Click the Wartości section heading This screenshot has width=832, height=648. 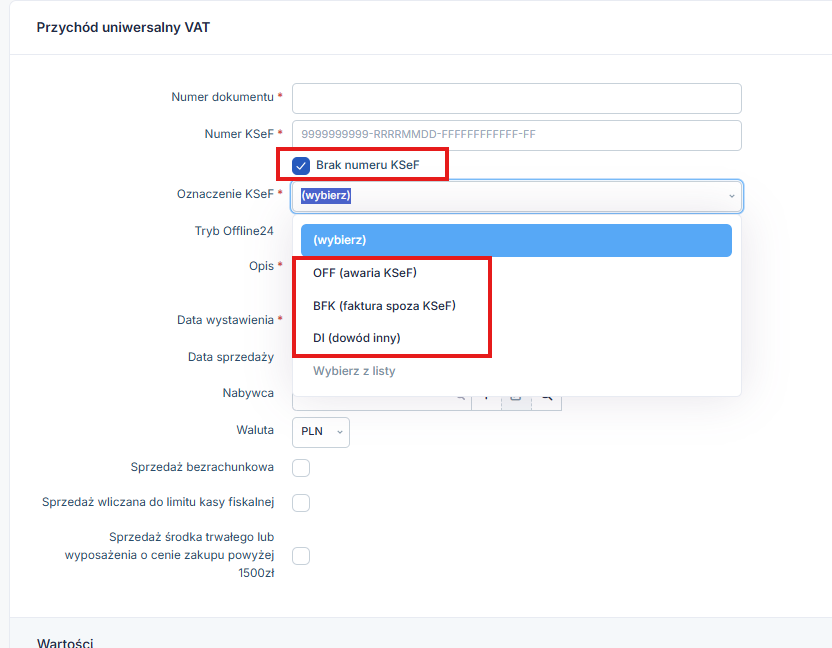65,643
